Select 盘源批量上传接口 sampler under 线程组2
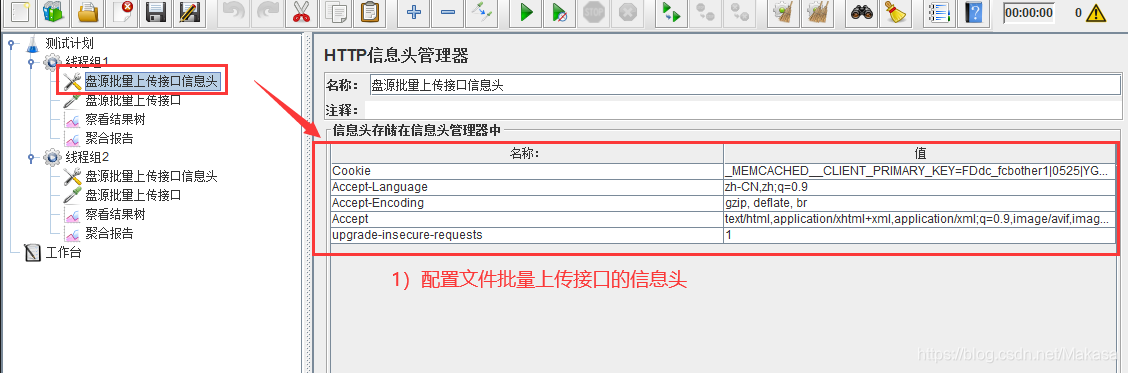Viewport: 1128px width, 373px height. click(x=133, y=195)
